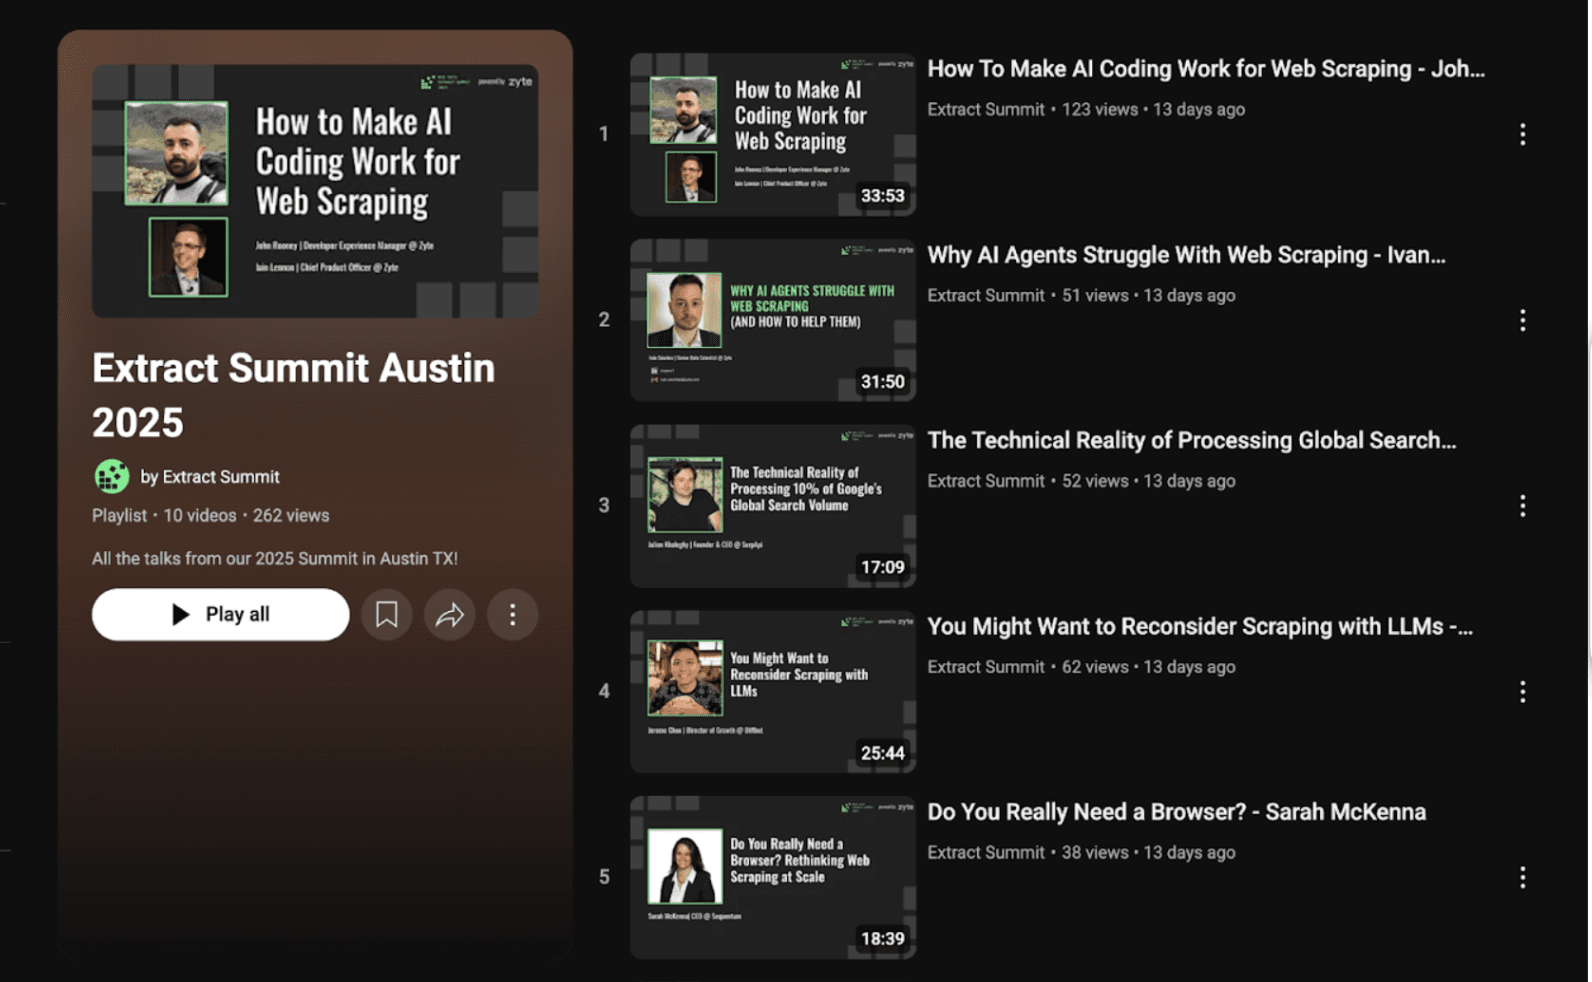This screenshot has height=982, width=1592.
Task: Save playlist with the bookmark icon
Action: pyautogui.click(x=387, y=614)
